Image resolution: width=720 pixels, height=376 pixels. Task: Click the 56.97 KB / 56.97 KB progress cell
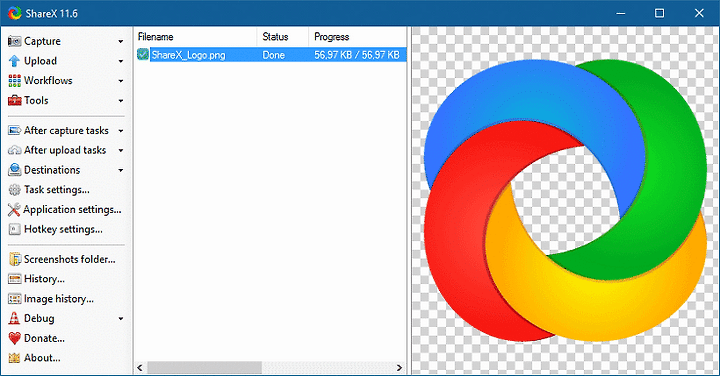(x=357, y=55)
